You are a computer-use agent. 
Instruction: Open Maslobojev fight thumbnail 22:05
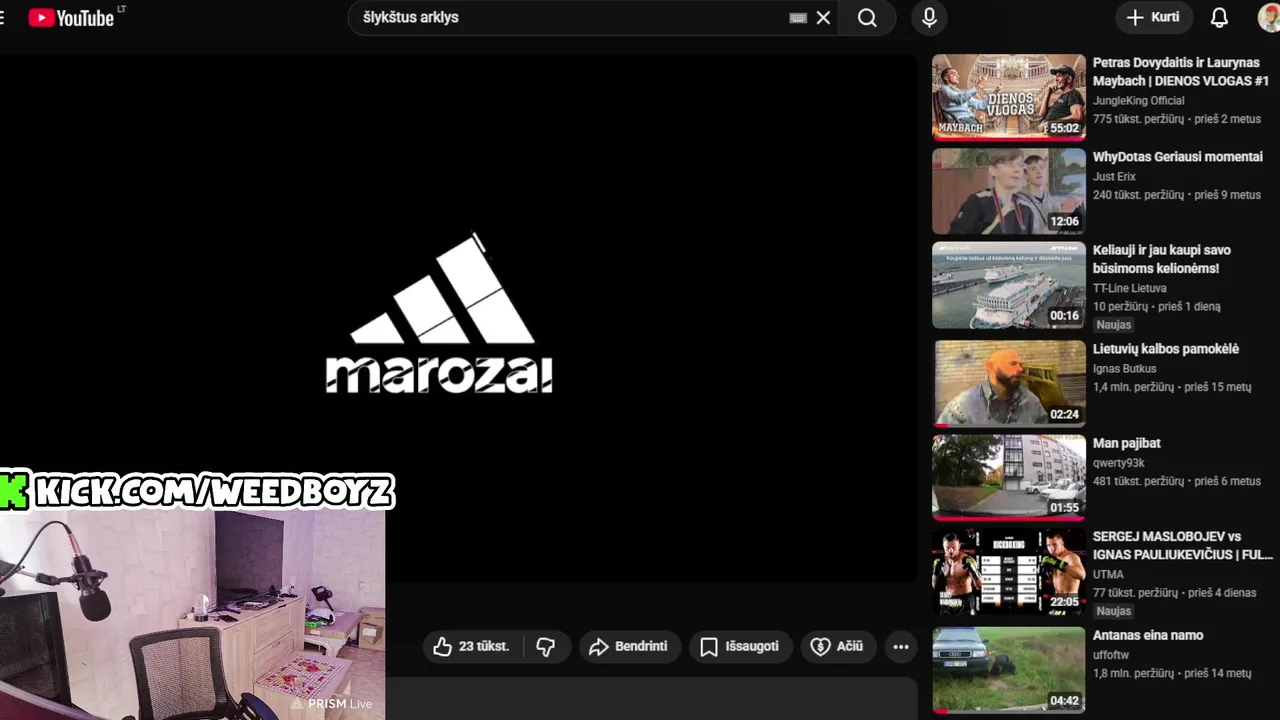point(1009,571)
